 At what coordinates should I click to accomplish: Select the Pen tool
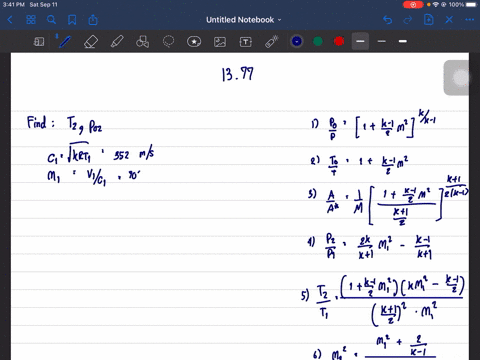[65, 42]
